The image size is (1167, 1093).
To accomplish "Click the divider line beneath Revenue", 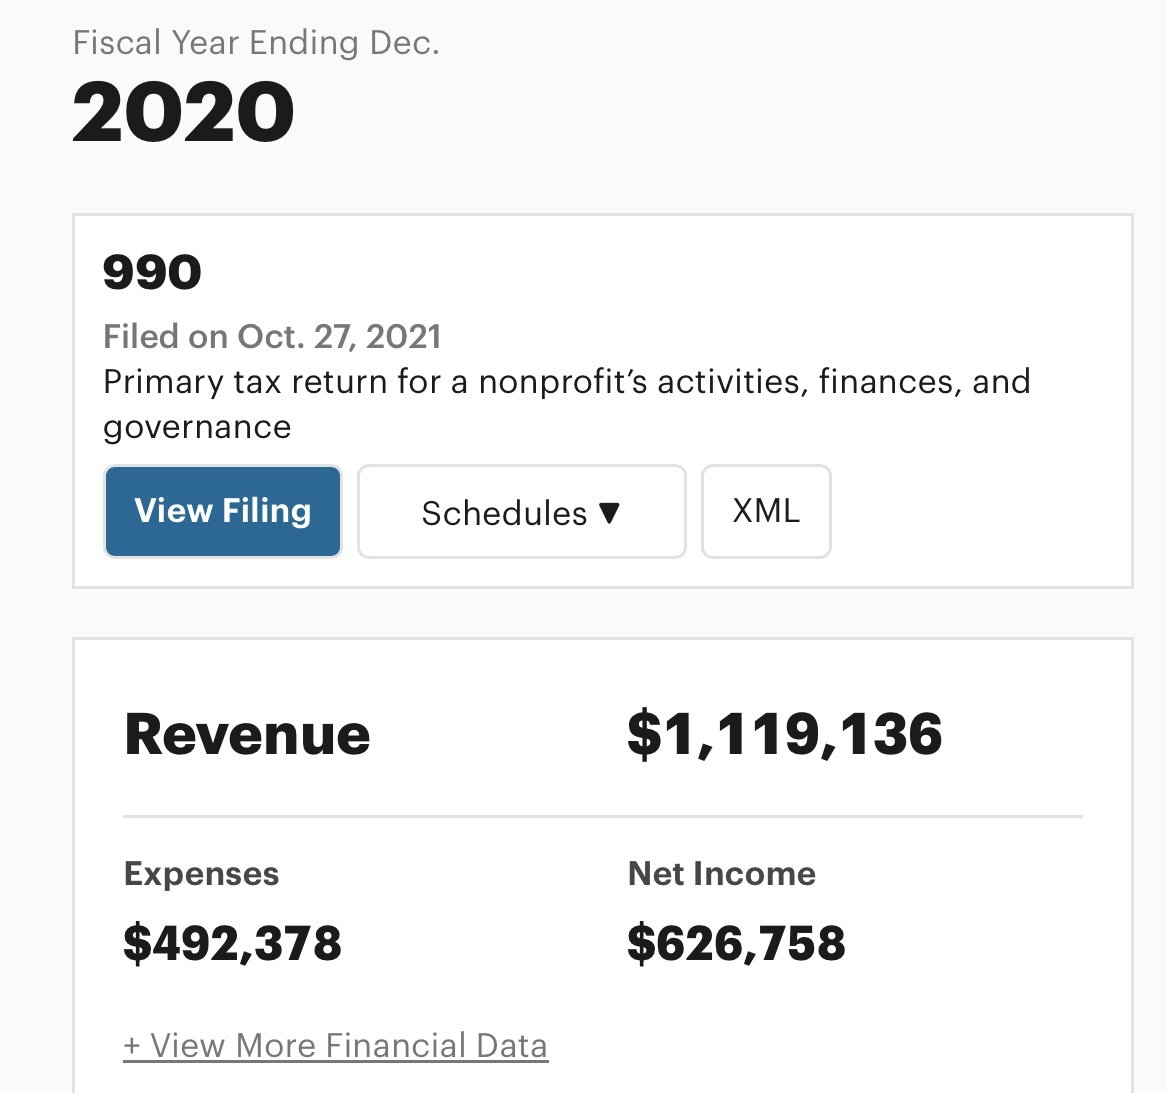I will [x=602, y=816].
